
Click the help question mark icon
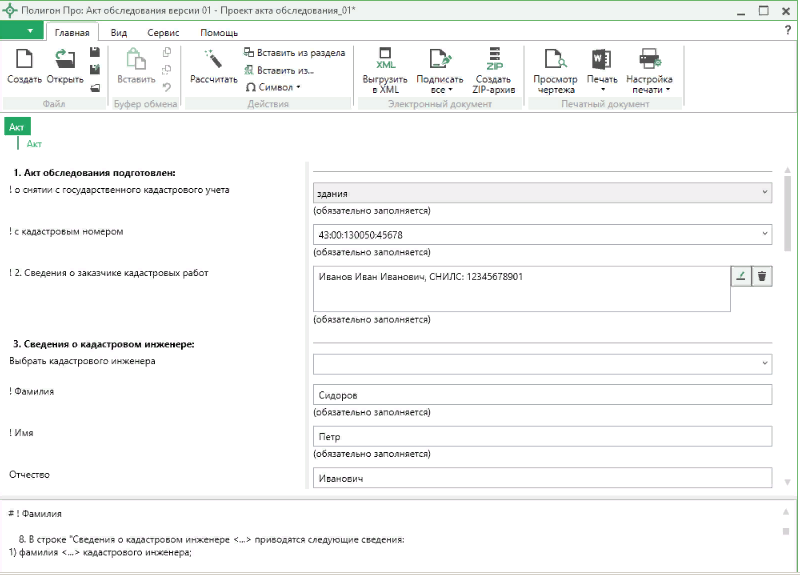tap(787, 32)
